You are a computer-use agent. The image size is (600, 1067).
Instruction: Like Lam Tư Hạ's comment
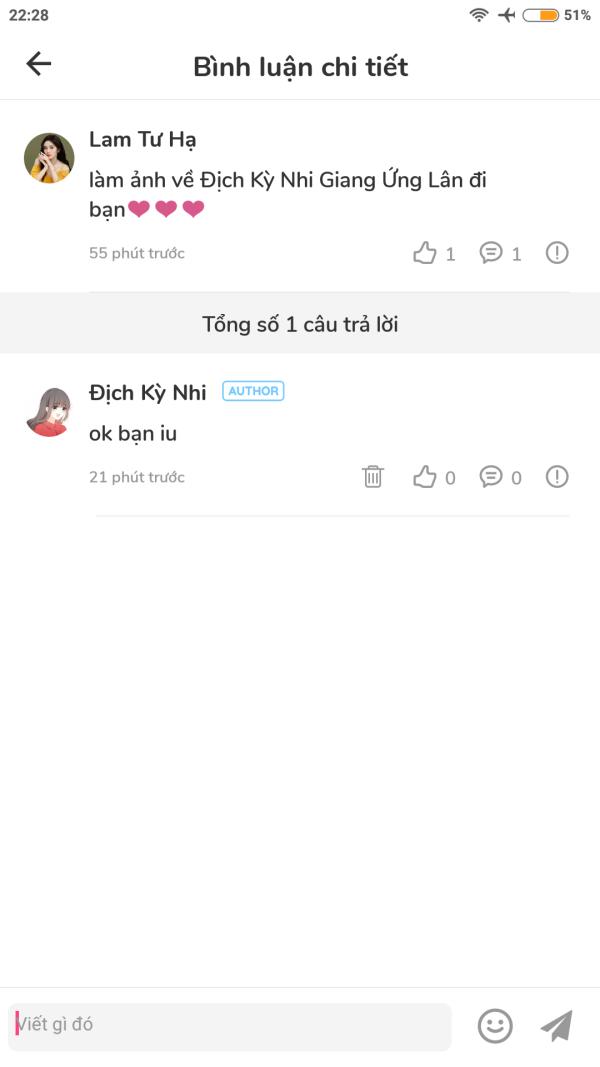[x=424, y=253]
